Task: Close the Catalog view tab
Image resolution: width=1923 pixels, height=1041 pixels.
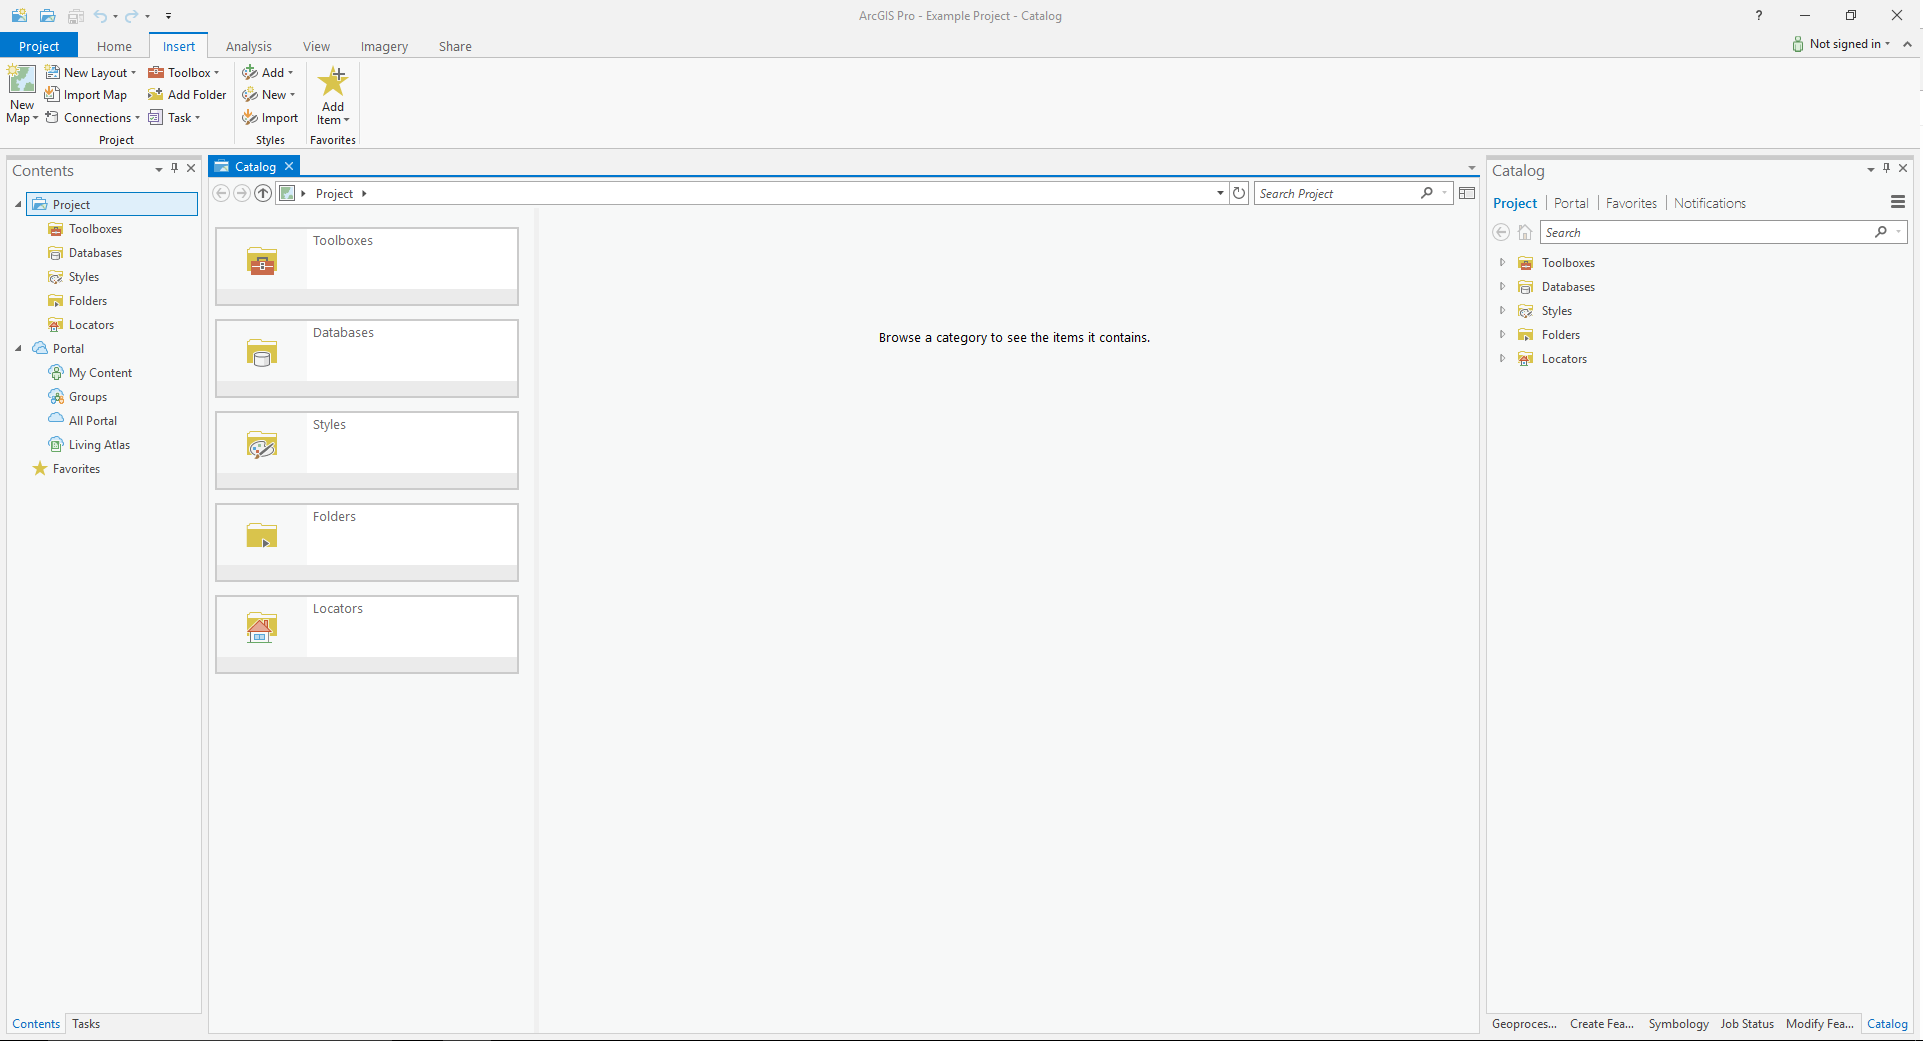Action: (x=289, y=167)
